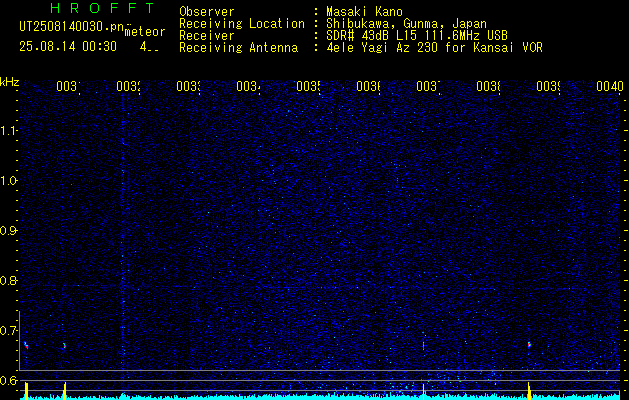Click the yellow power spike below 0037
This screenshot has width=629, height=400.
[x=423, y=391]
